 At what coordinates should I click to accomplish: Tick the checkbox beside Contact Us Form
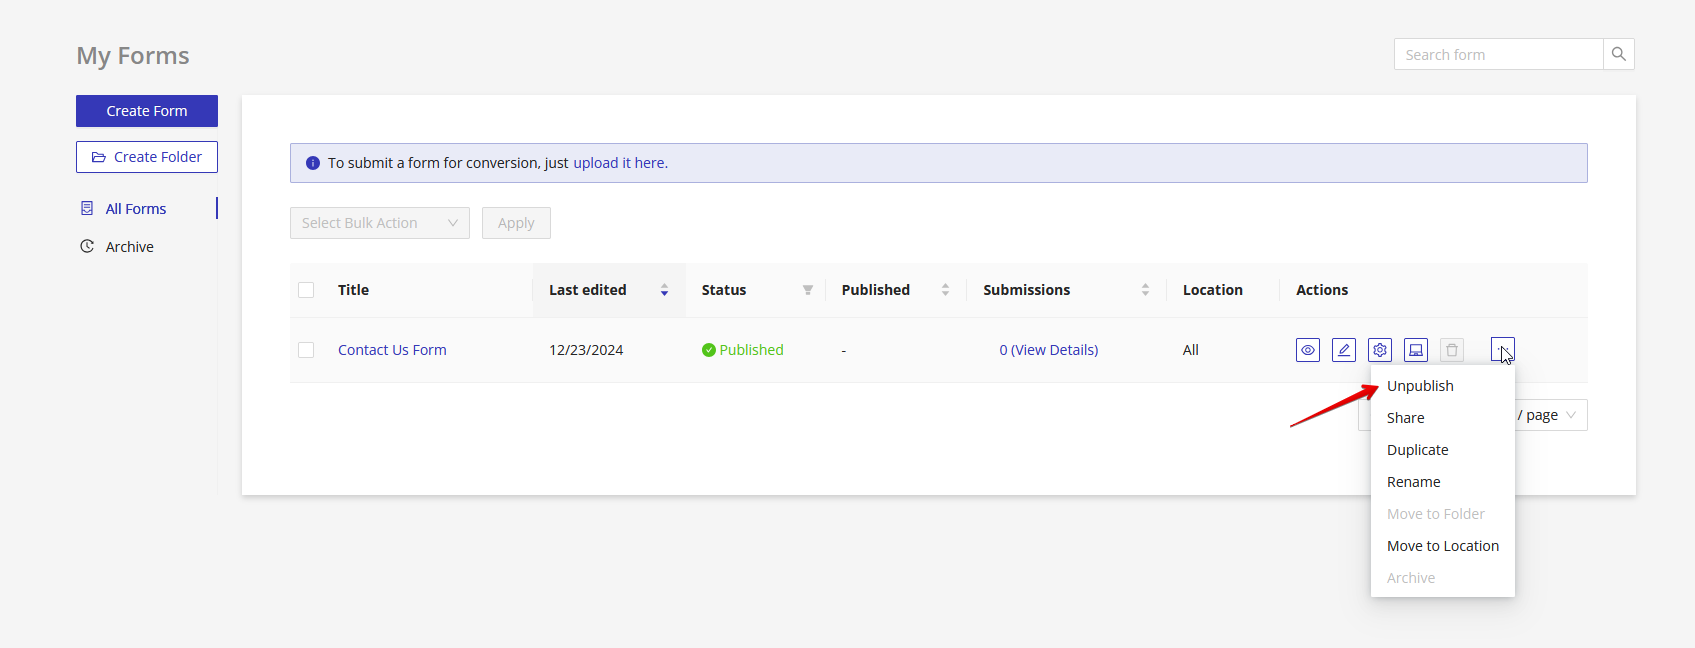[x=306, y=350]
